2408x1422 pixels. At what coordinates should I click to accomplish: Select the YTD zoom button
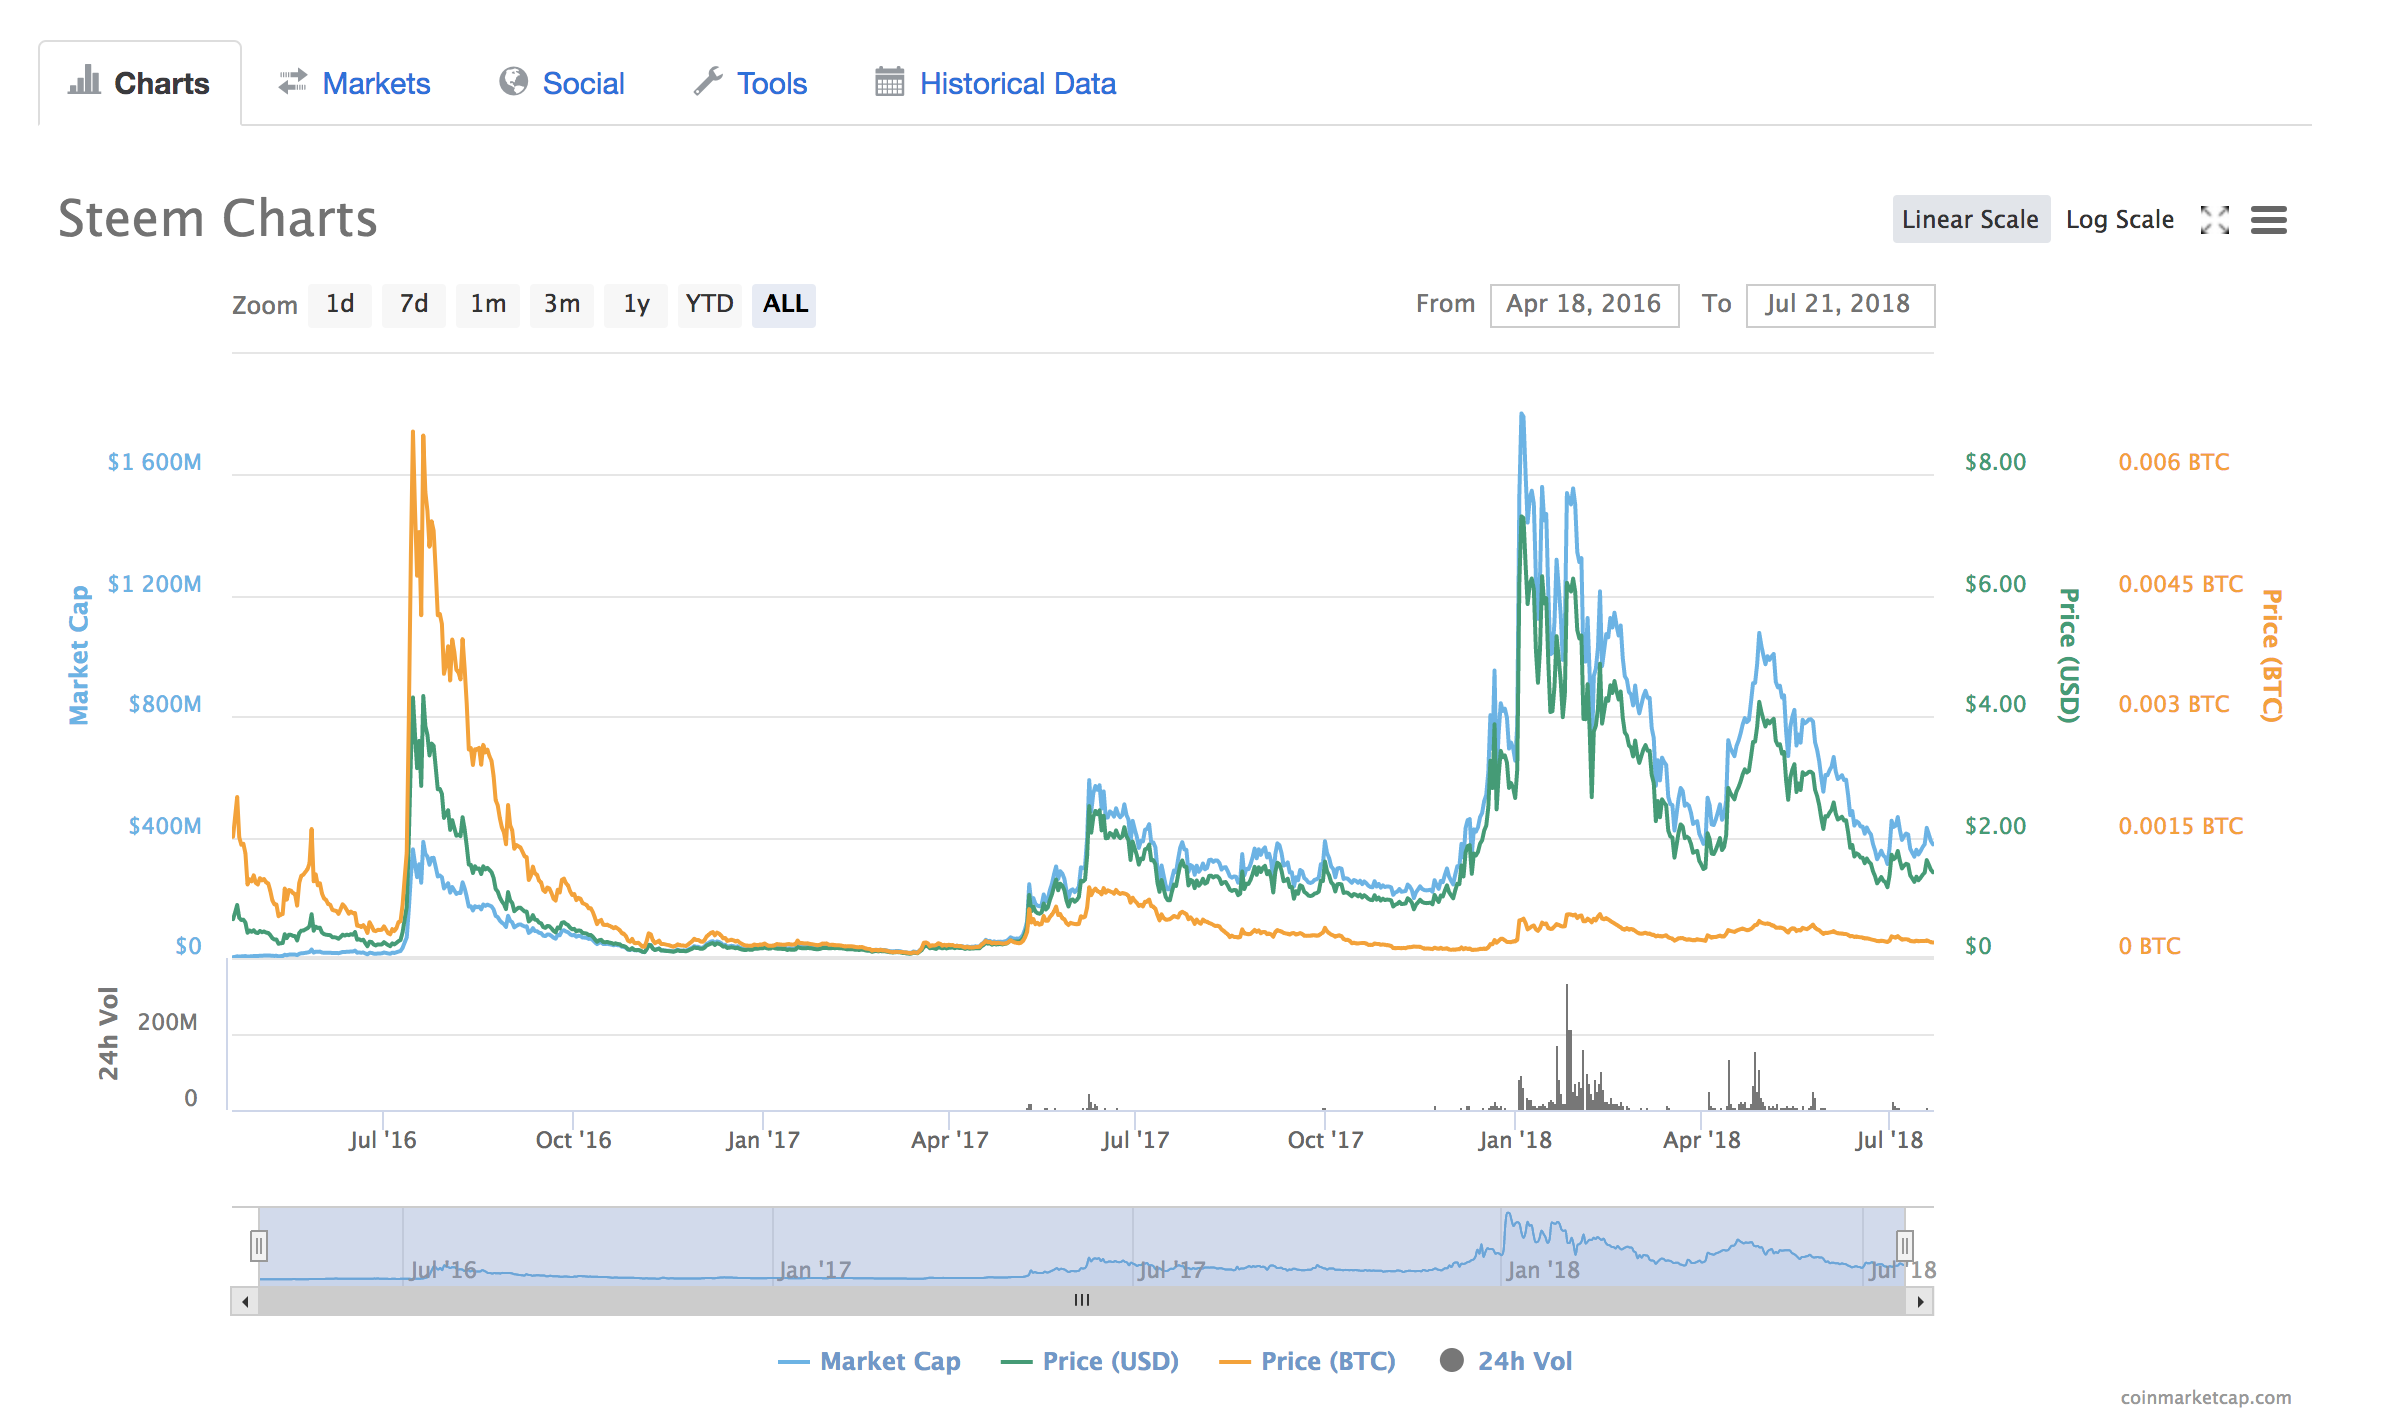(709, 304)
